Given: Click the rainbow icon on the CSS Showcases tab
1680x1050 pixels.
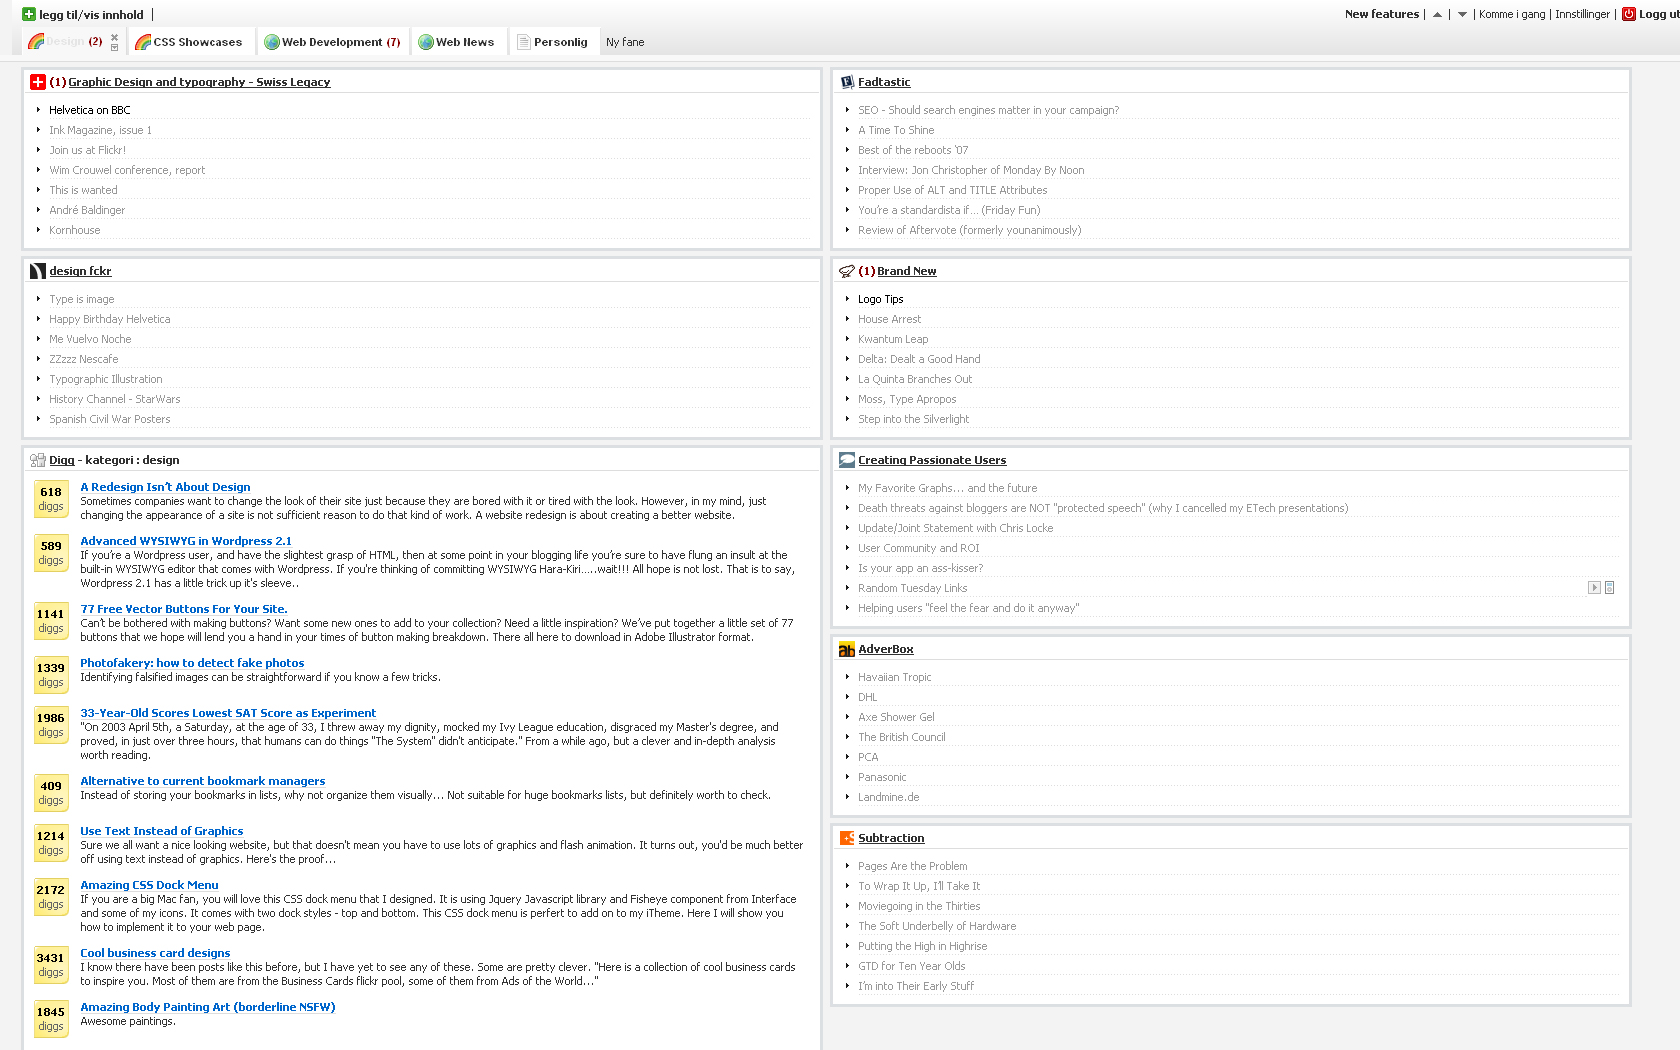Looking at the screenshot, I should click(x=143, y=42).
